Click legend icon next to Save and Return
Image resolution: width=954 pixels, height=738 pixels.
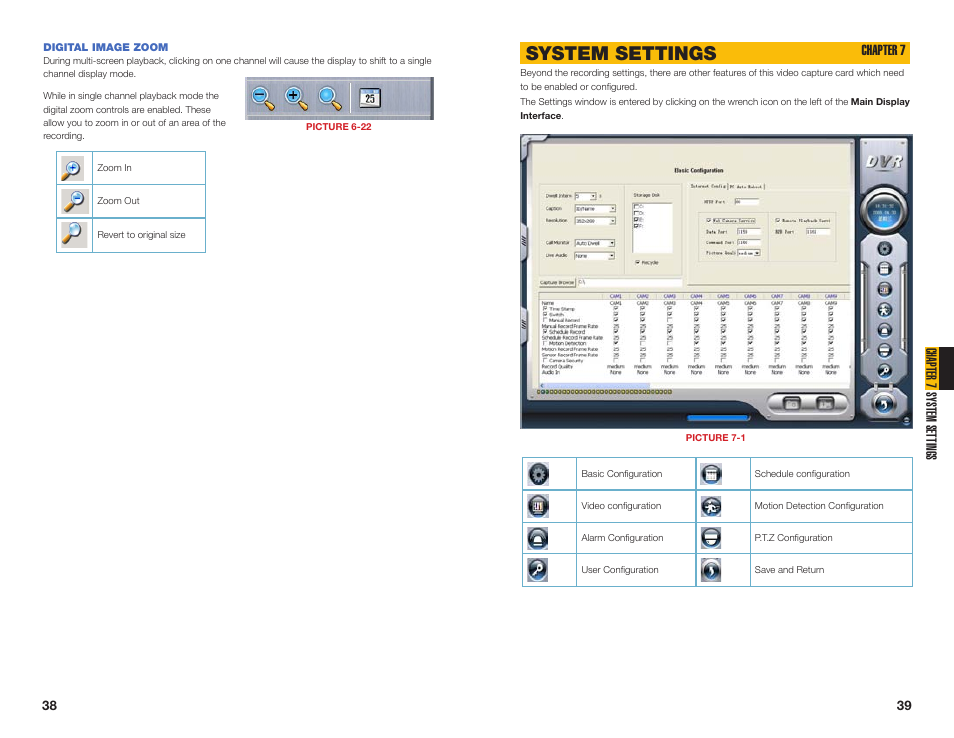point(711,570)
